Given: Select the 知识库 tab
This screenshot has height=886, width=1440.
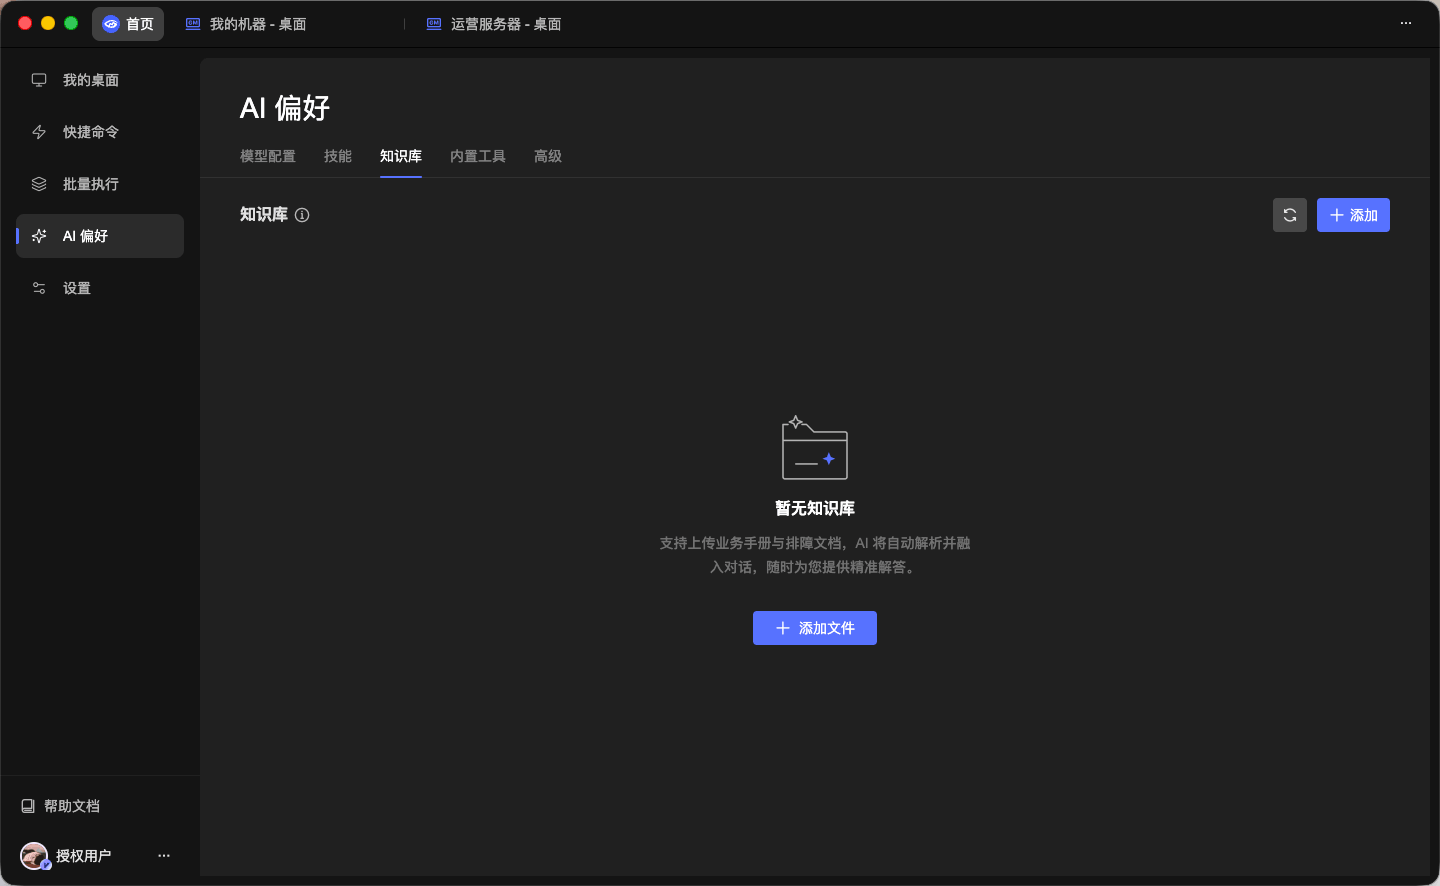Looking at the screenshot, I should [401, 156].
